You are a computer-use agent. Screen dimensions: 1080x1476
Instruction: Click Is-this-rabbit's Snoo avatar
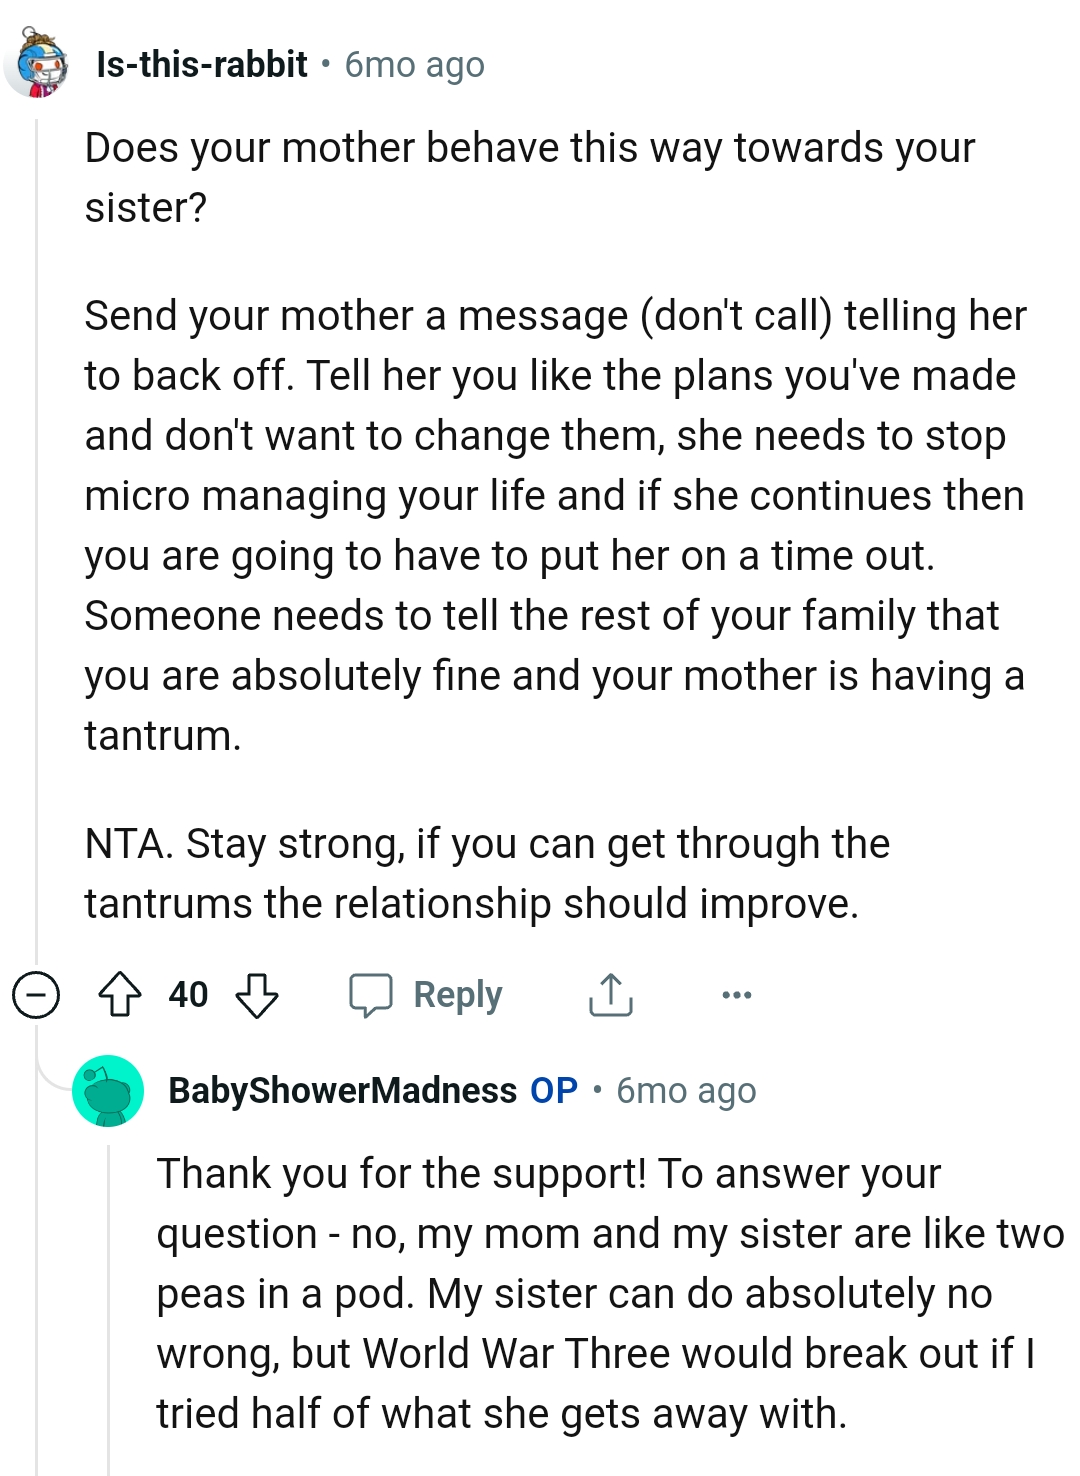38,62
